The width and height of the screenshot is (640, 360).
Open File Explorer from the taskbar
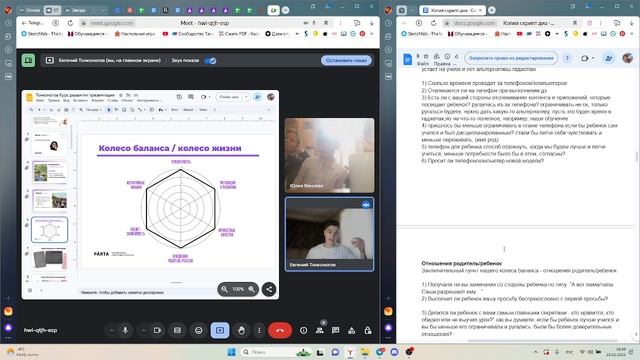click(x=364, y=352)
